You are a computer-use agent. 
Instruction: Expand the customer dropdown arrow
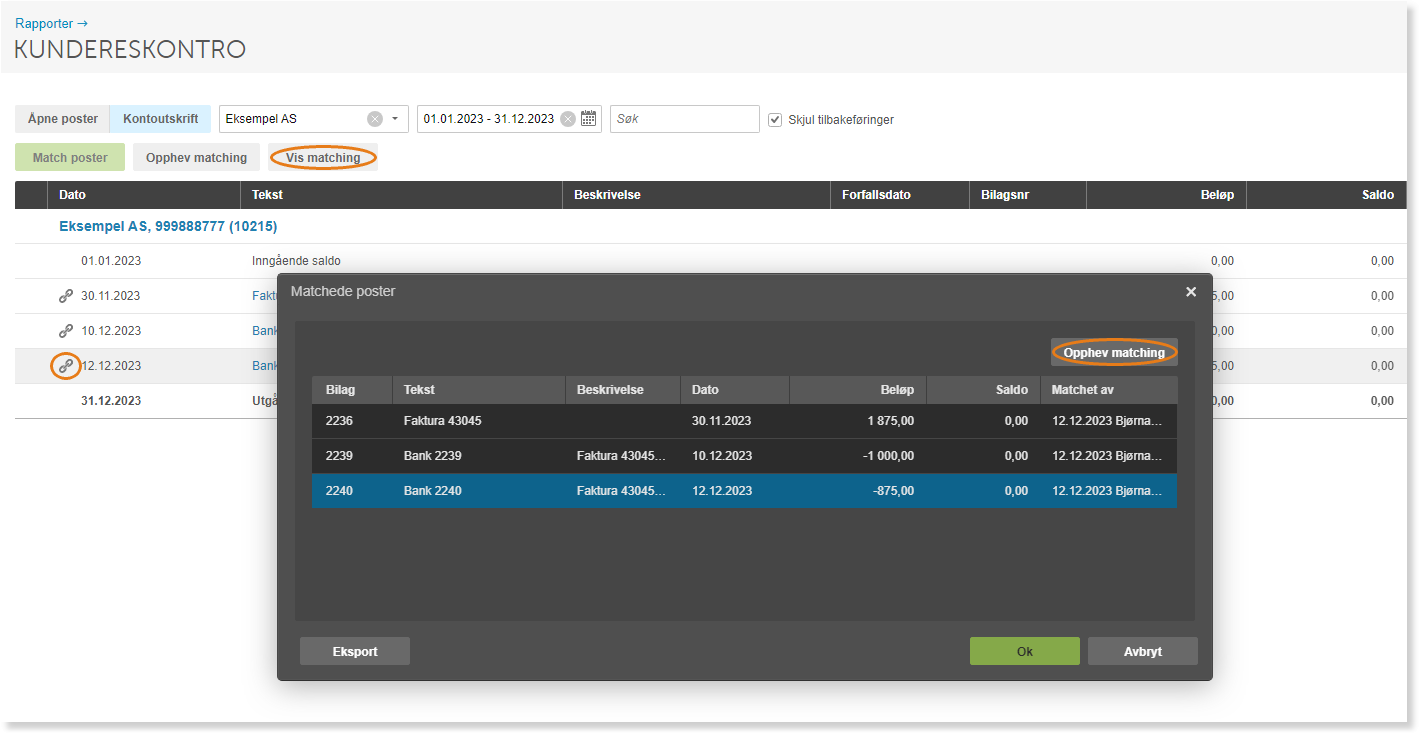(395, 119)
